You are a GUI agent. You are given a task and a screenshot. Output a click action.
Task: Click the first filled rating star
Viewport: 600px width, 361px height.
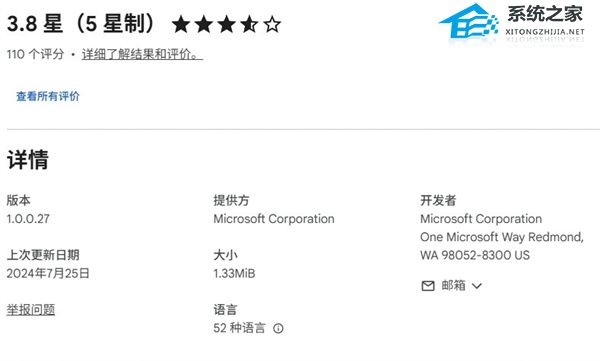pyautogui.click(x=181, y=25)
